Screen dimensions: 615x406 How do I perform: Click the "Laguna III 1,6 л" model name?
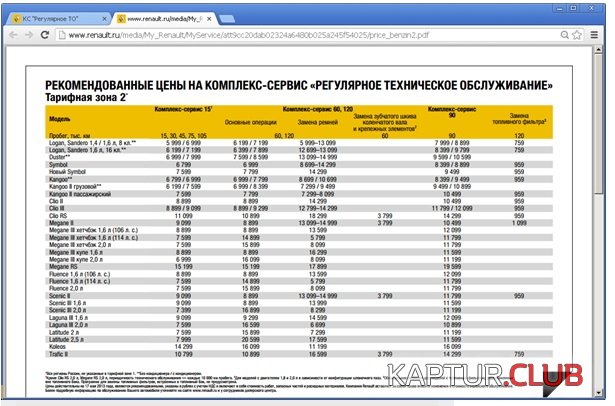tap(68, 318)
